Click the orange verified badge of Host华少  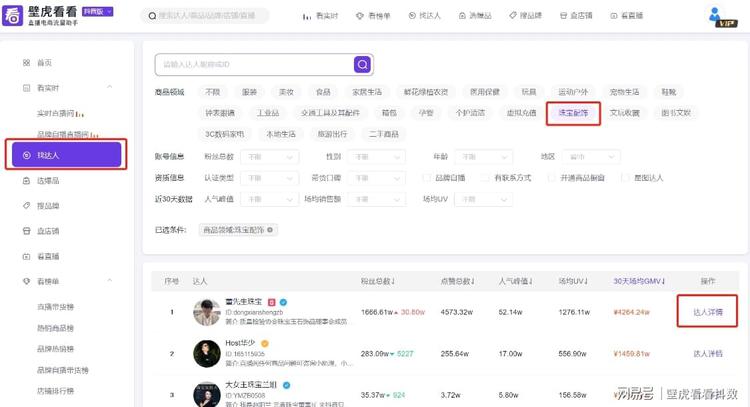pos(265,343)
